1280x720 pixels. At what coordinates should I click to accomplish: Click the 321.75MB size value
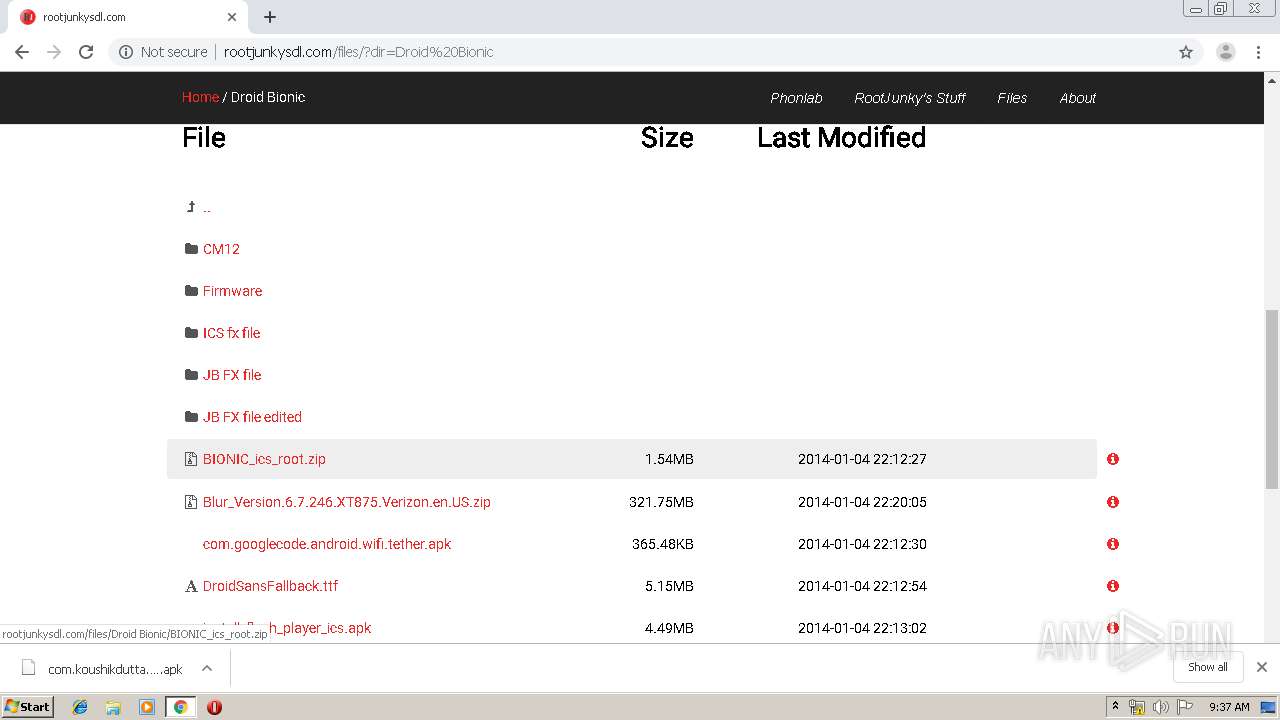tap(661, 502)
